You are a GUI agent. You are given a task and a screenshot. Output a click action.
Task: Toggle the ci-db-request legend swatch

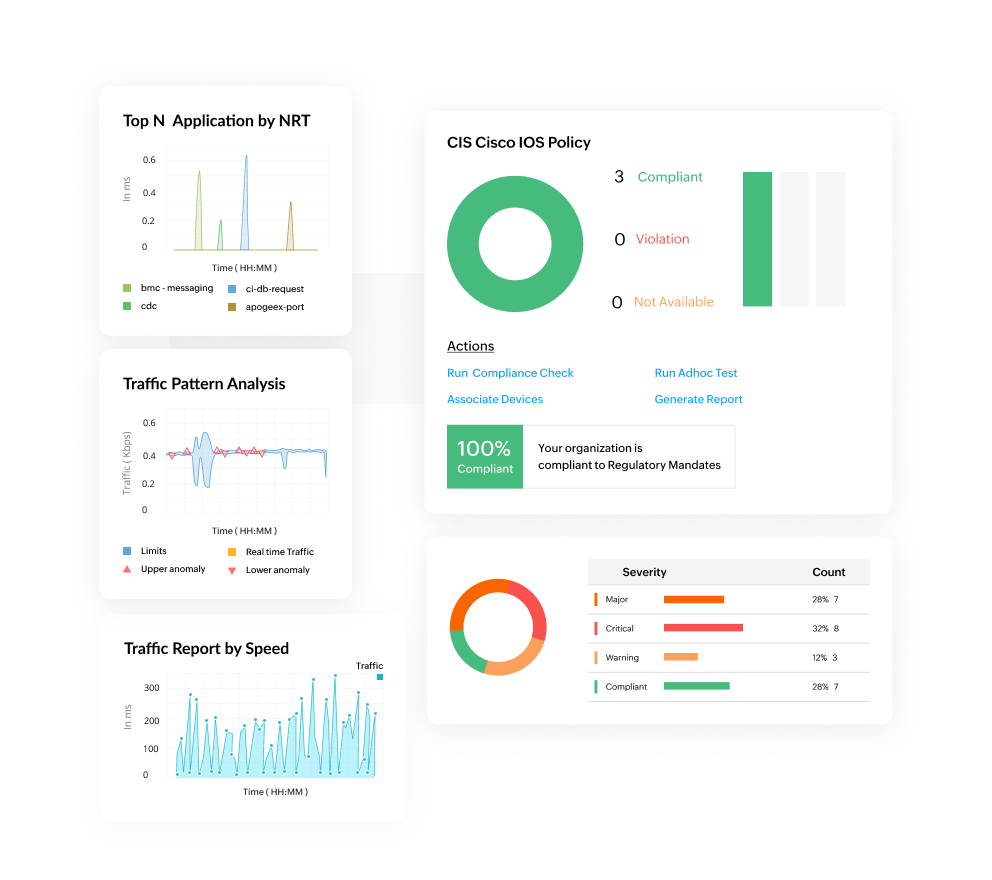(232, 289)
